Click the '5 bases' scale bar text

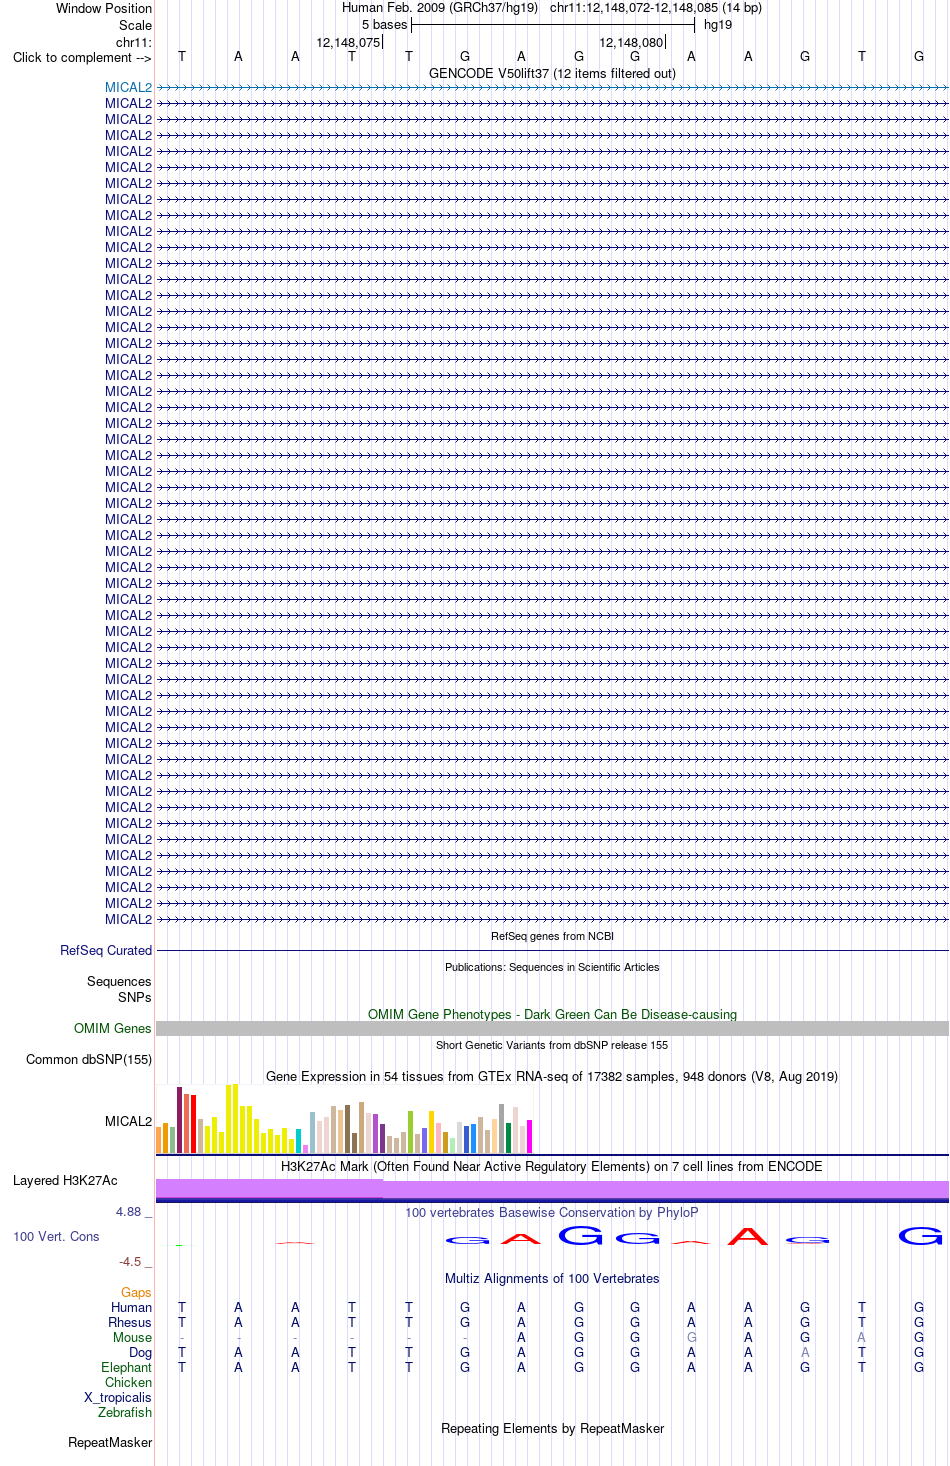[385, 24]
